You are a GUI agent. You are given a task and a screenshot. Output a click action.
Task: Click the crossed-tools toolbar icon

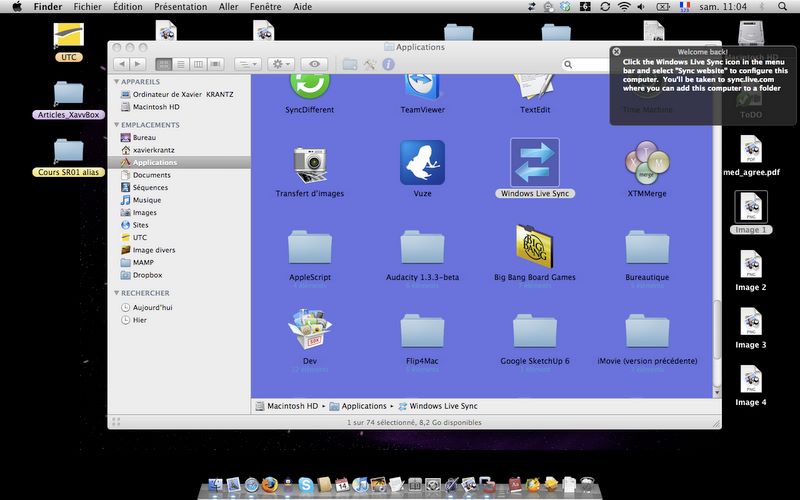369,64
